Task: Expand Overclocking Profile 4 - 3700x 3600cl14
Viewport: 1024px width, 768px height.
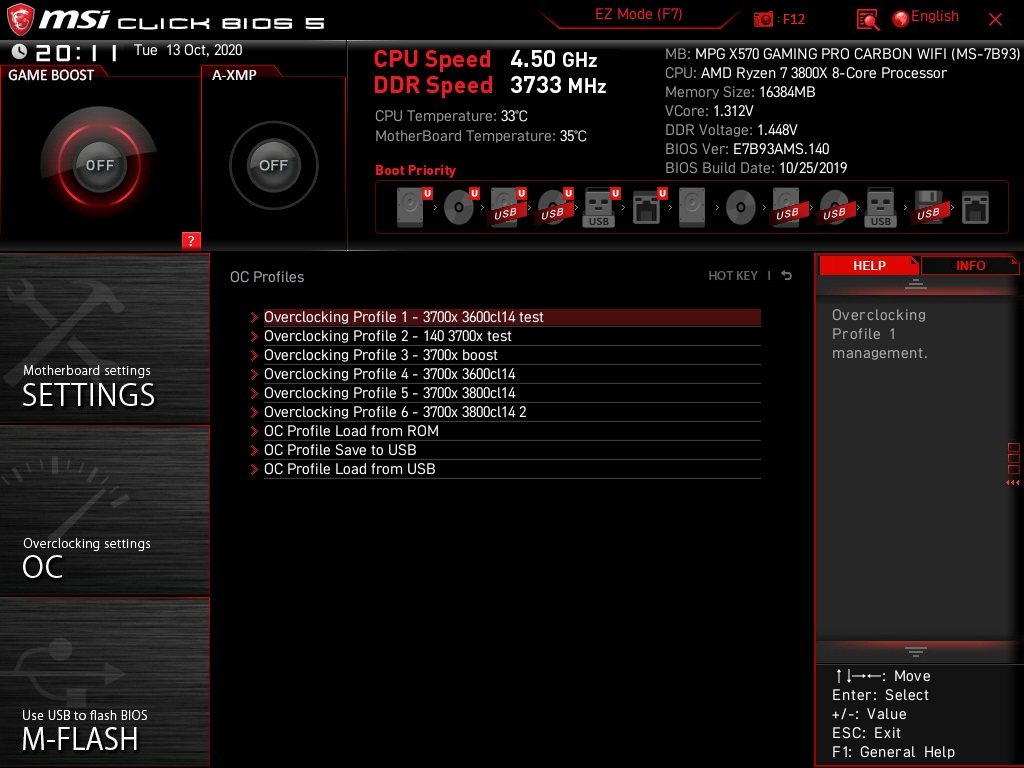Action: coord(512,374)
